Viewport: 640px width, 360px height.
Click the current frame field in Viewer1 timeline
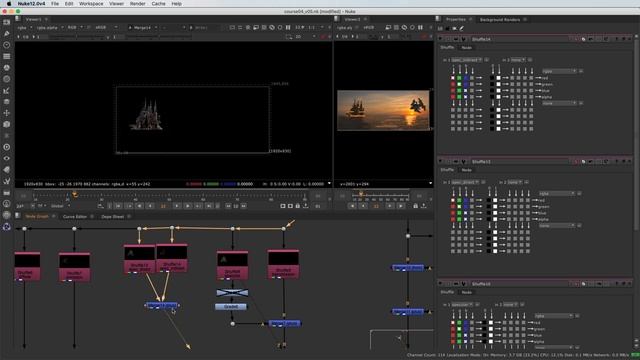tap(163, 206)
